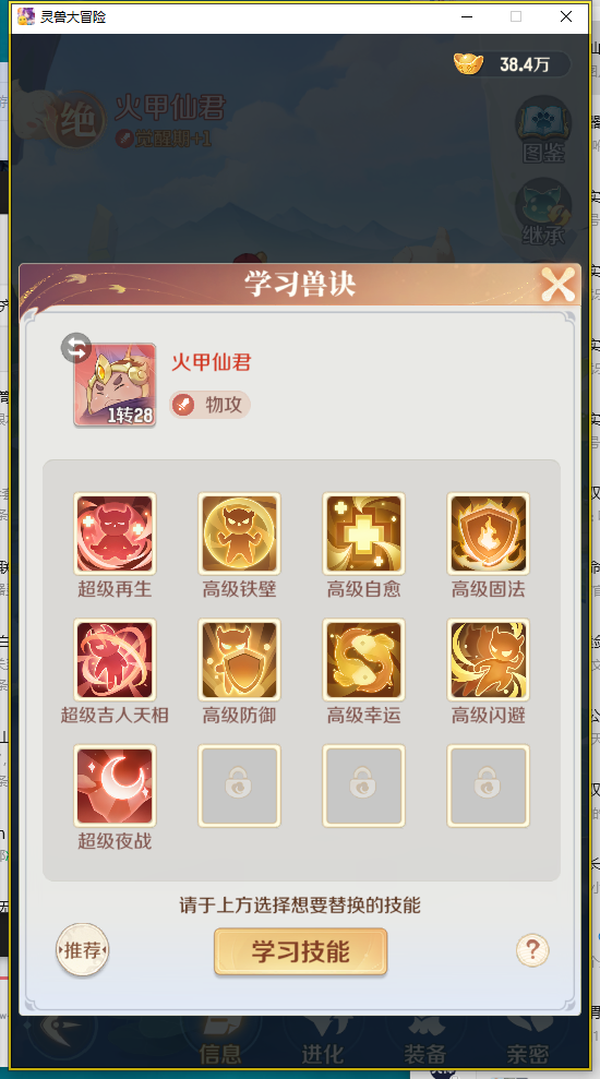Open the 继承 inheritance icon
The height and width of the screenshot is (1079, 600).
(544, 212)
